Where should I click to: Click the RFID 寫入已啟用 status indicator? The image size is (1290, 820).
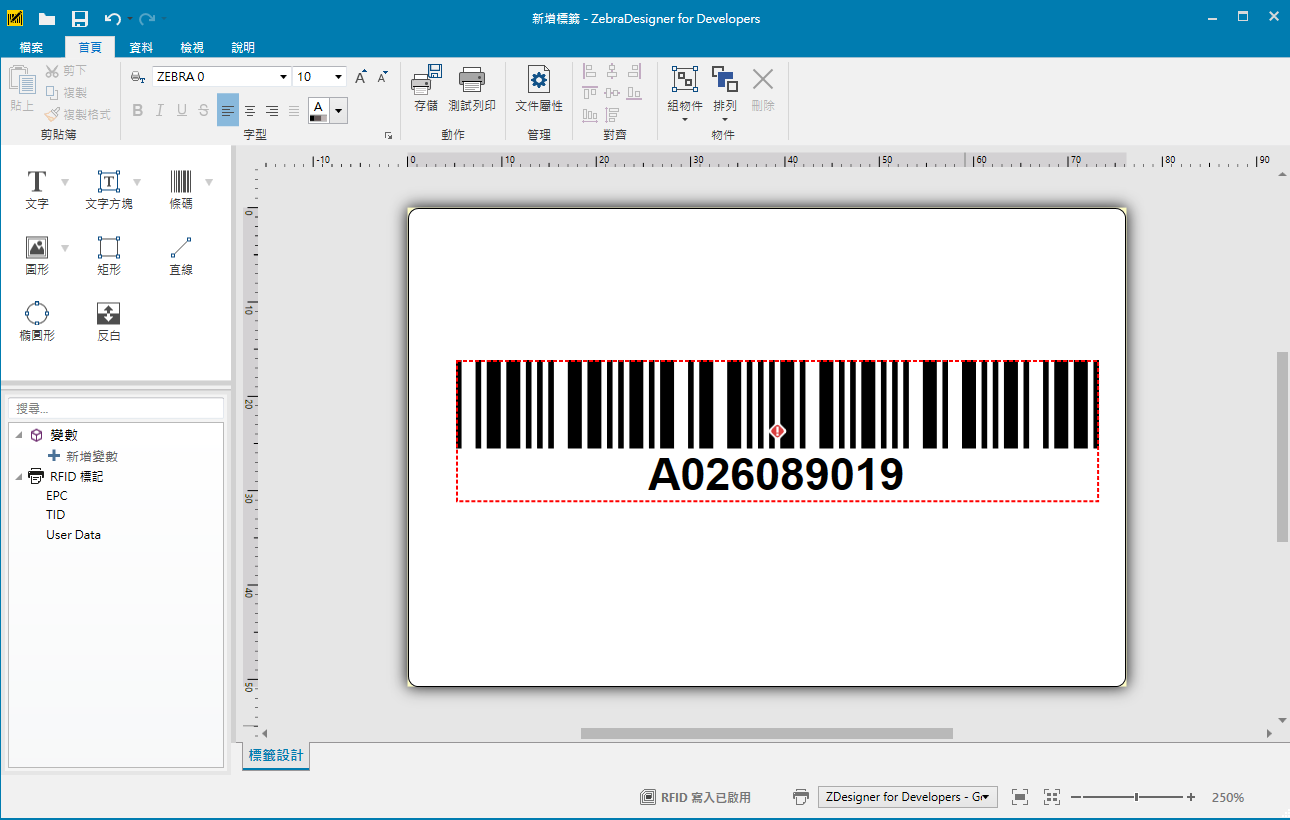pyautogui.click(x=696, y=797)
